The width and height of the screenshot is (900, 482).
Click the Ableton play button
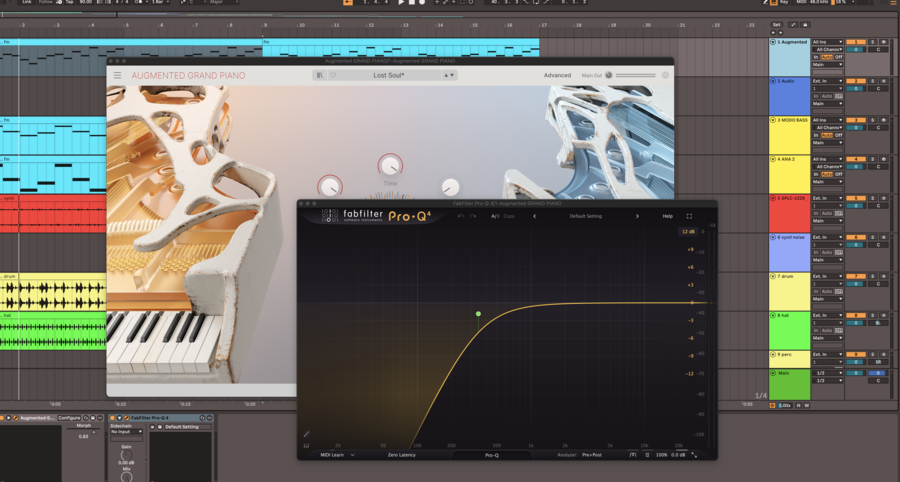coord(401,2)
